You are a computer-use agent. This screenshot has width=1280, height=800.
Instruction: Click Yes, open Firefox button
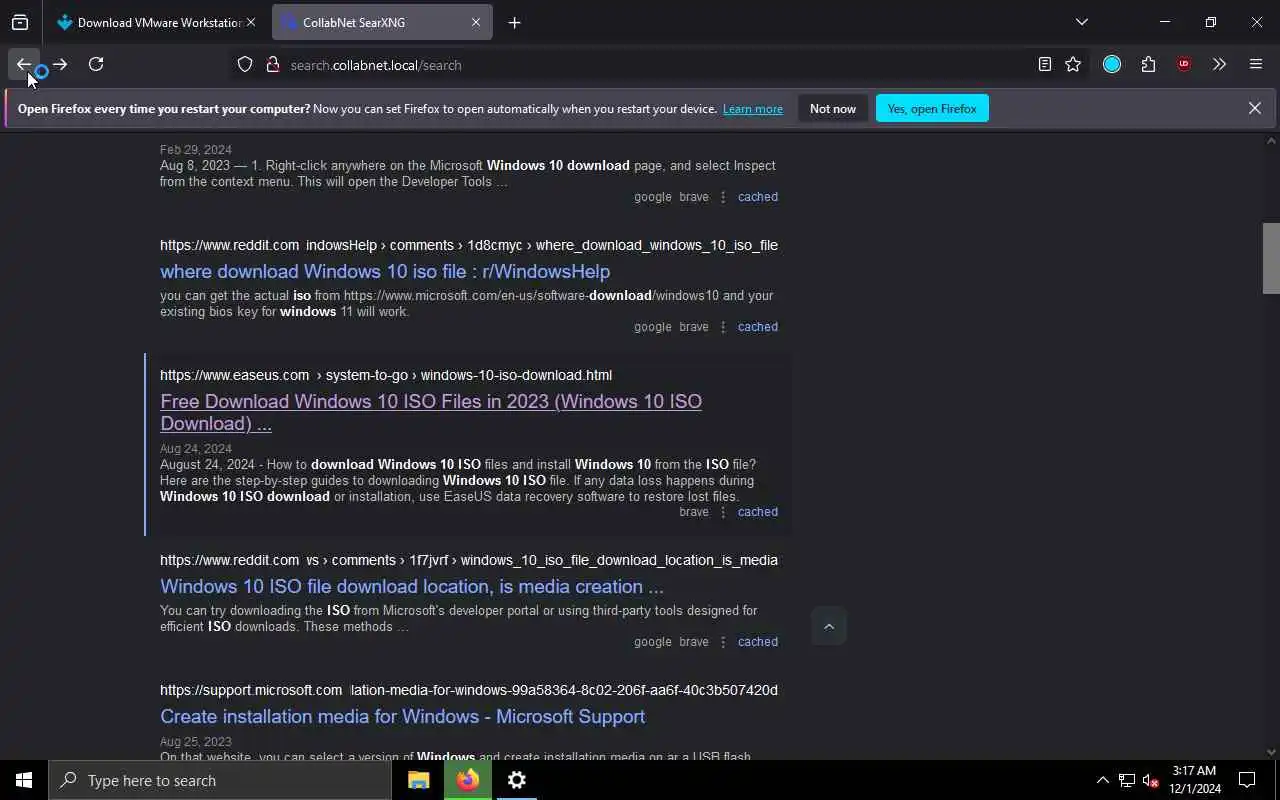click(x=932, y=108)
